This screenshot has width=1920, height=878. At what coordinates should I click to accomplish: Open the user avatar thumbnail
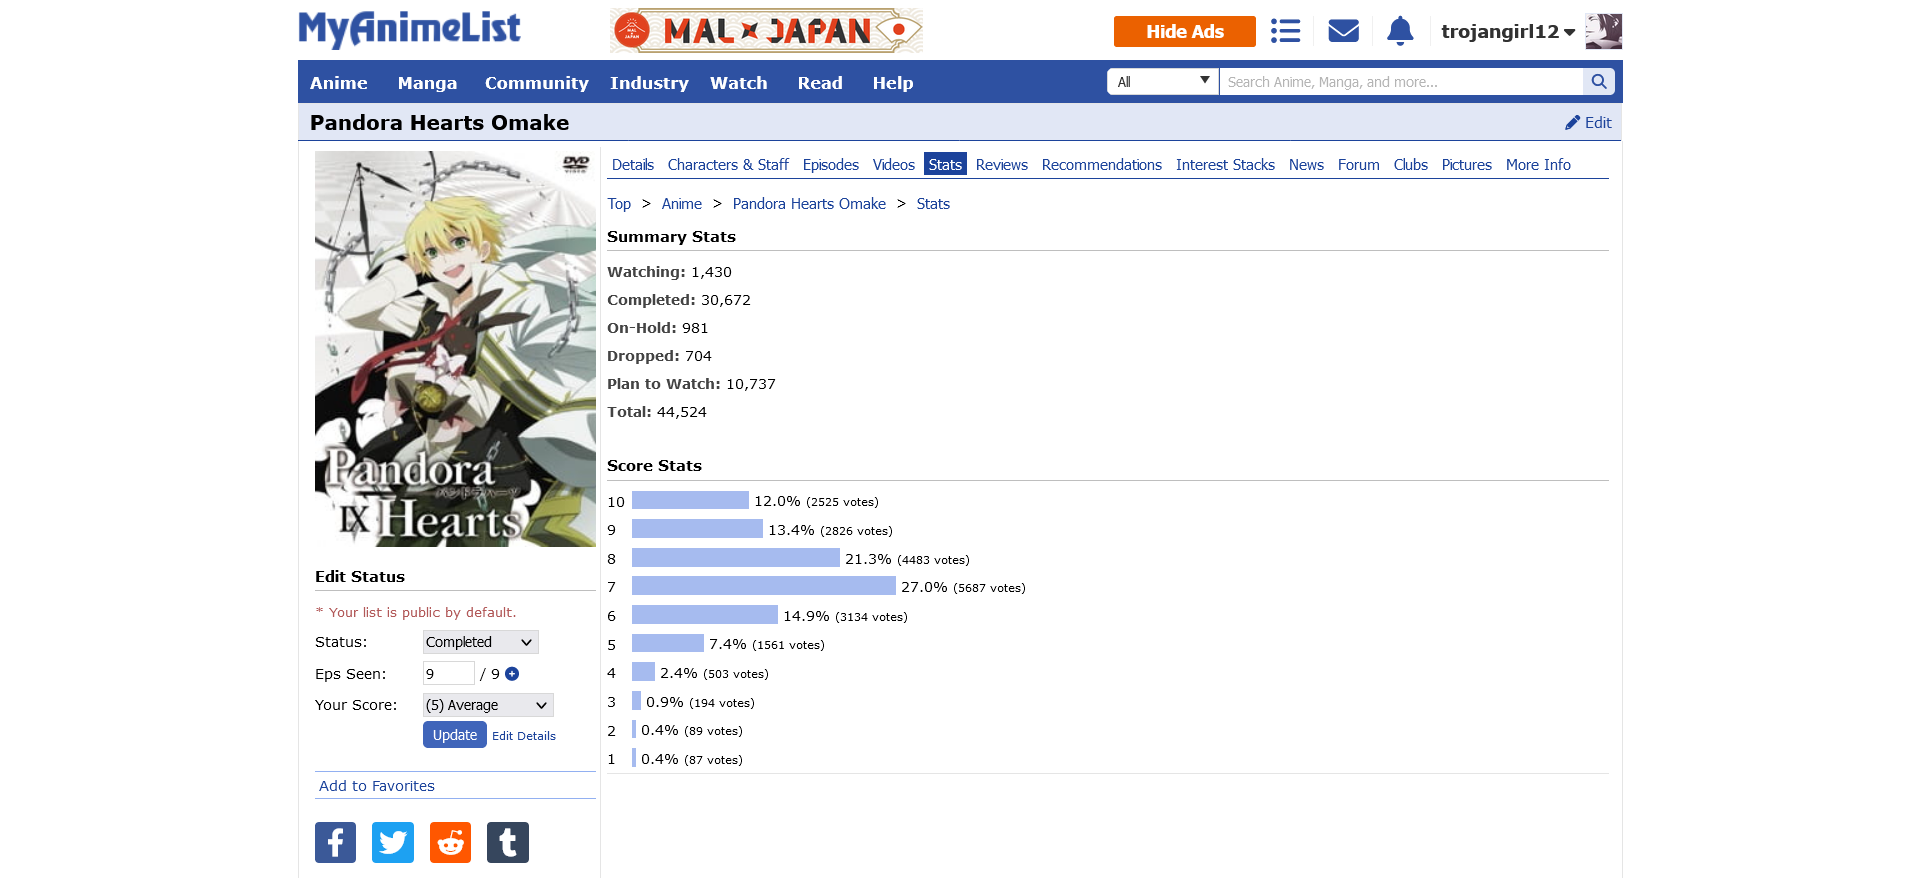pos(1603,31)
